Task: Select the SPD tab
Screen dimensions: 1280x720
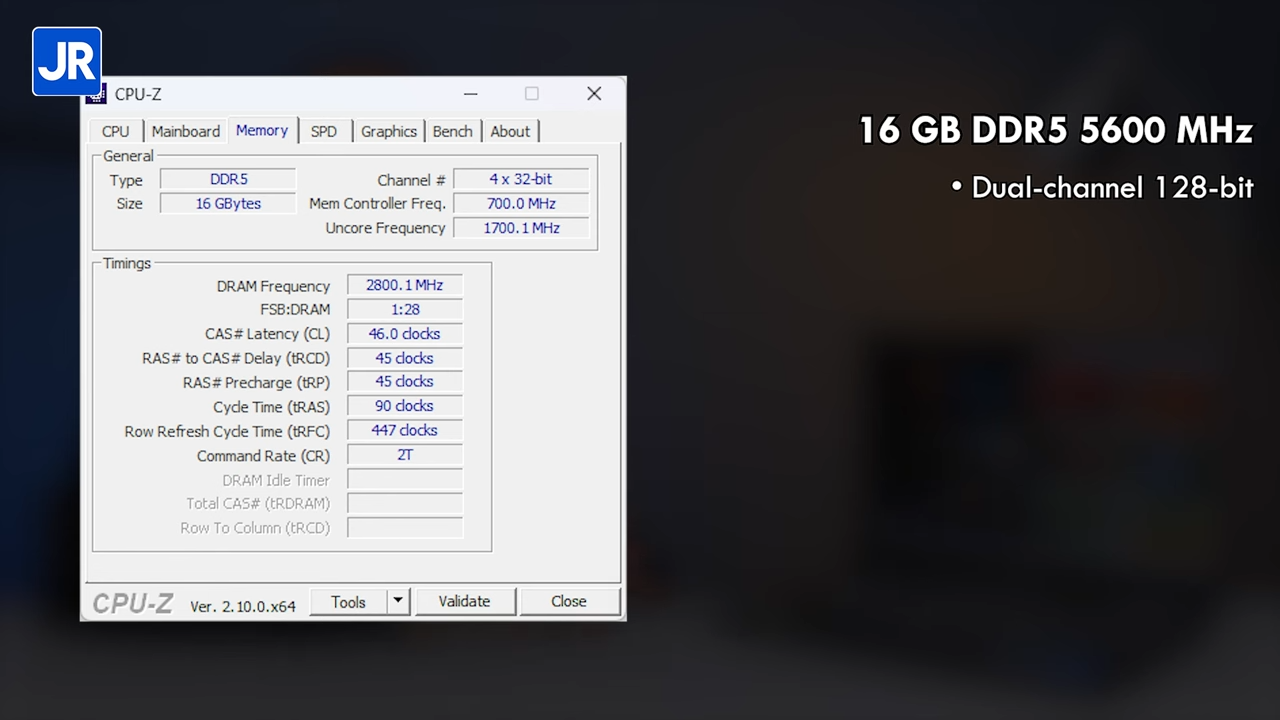Action: click(x=323, y=131)
